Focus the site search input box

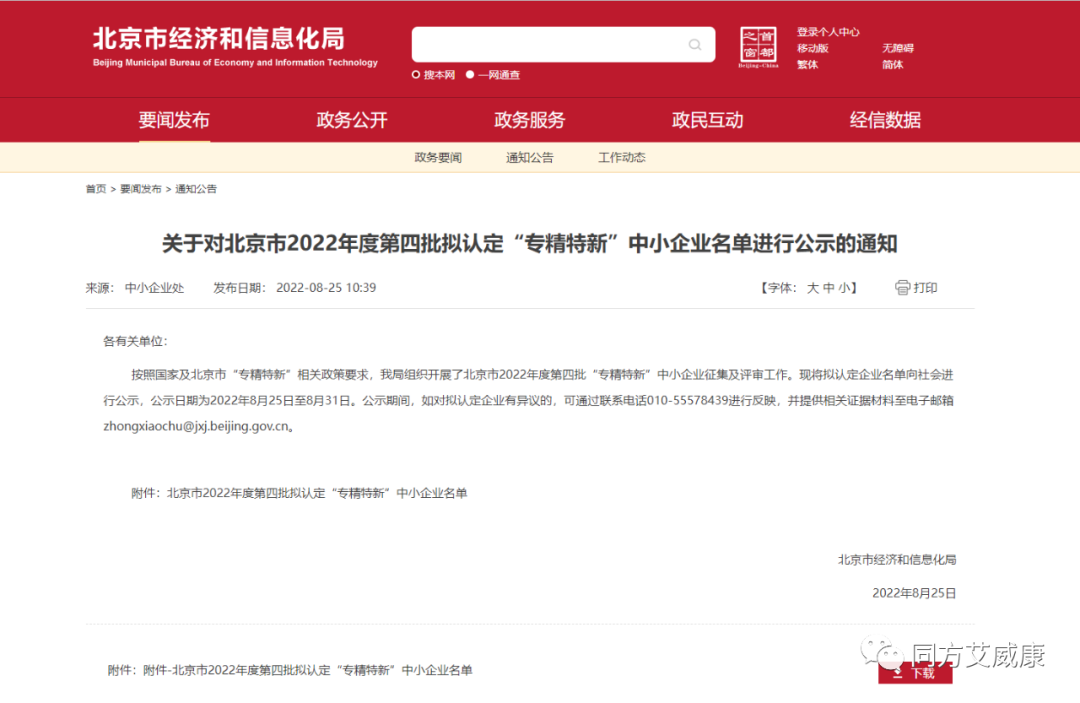(x=563, y=45)
